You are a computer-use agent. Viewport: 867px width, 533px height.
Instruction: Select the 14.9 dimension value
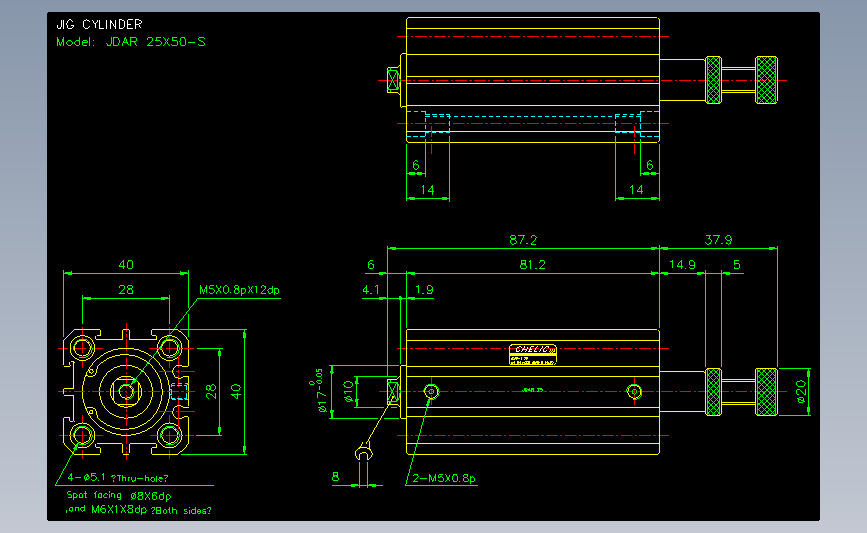click(x=682, y=265)
